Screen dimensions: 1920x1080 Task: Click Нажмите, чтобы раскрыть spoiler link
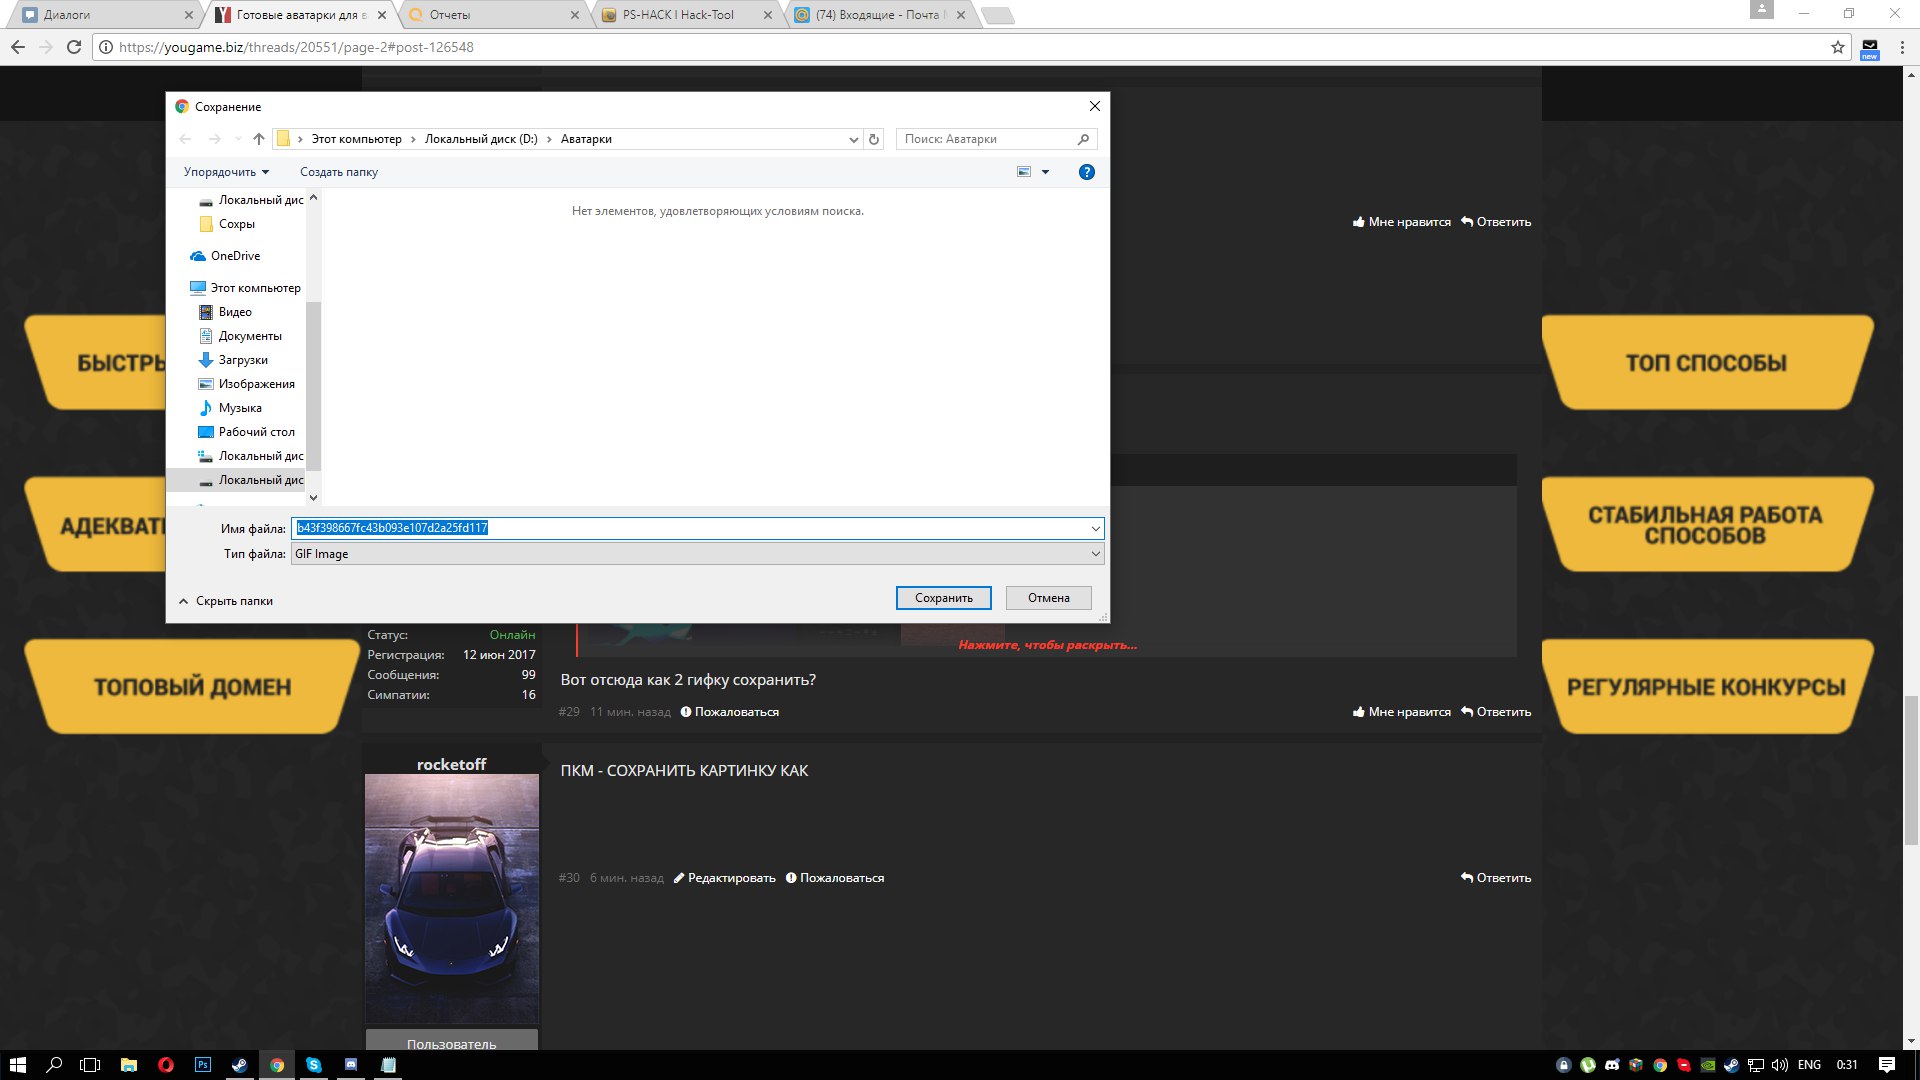[1047, 645]
